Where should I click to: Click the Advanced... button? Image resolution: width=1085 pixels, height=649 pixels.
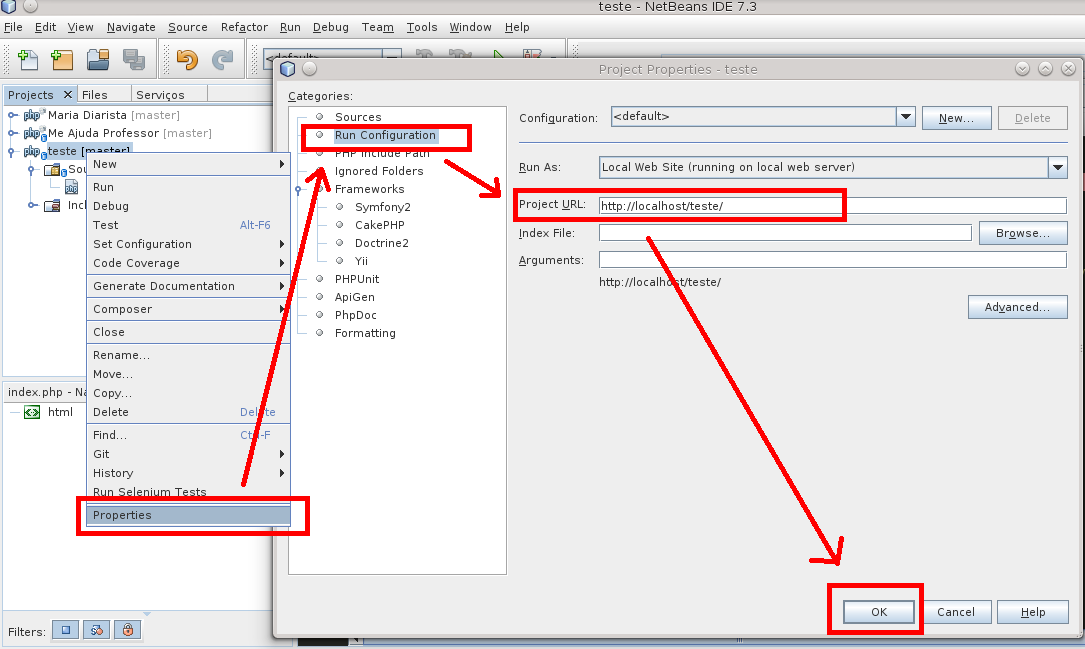point(1017,307)
